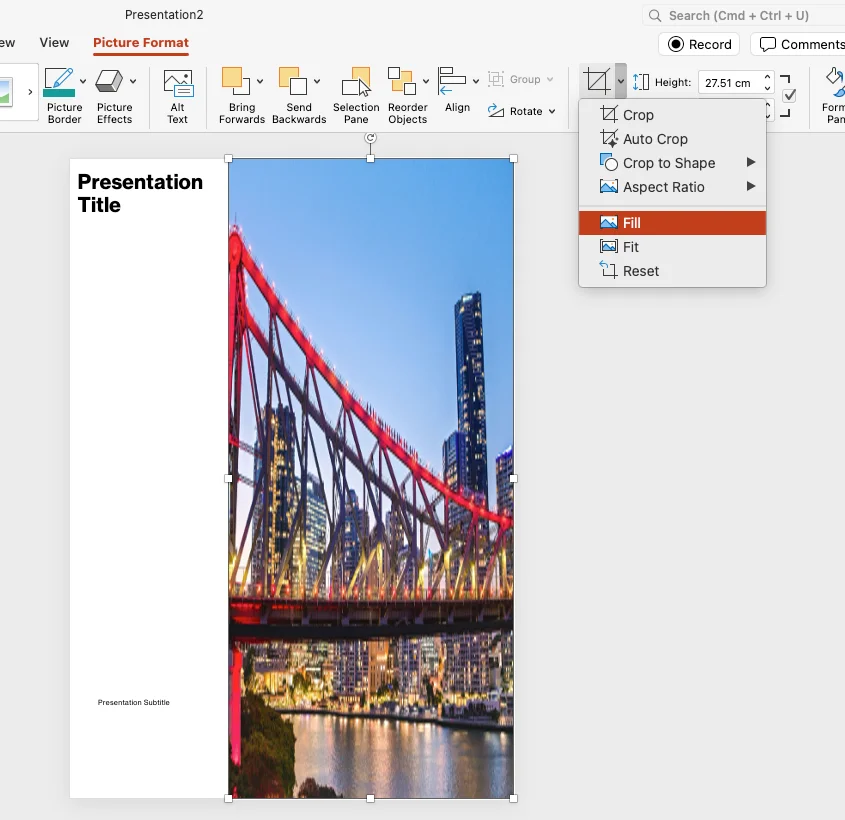Increase height with up stepper
Screen dimensions: 845x820
767,78
